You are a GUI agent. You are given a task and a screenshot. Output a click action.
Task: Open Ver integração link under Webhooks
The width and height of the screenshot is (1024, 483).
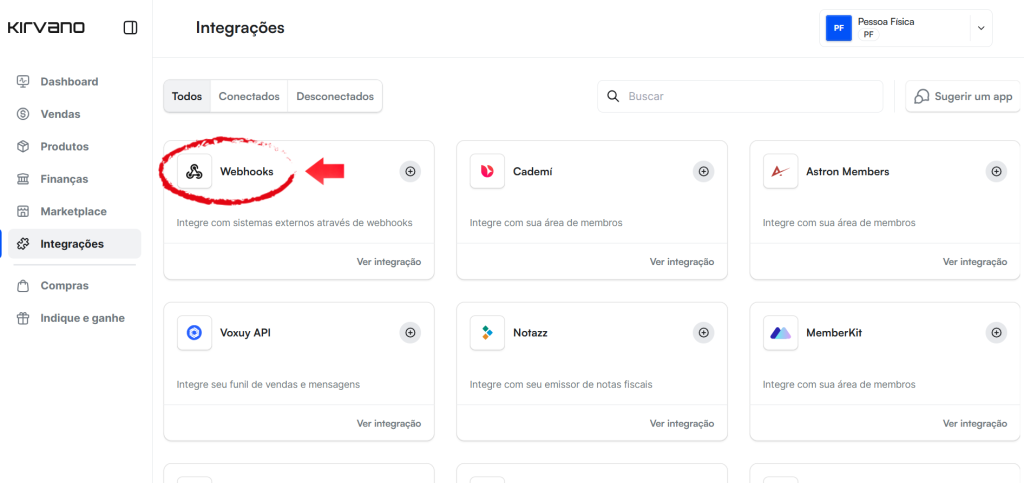[x=389, y=262]
